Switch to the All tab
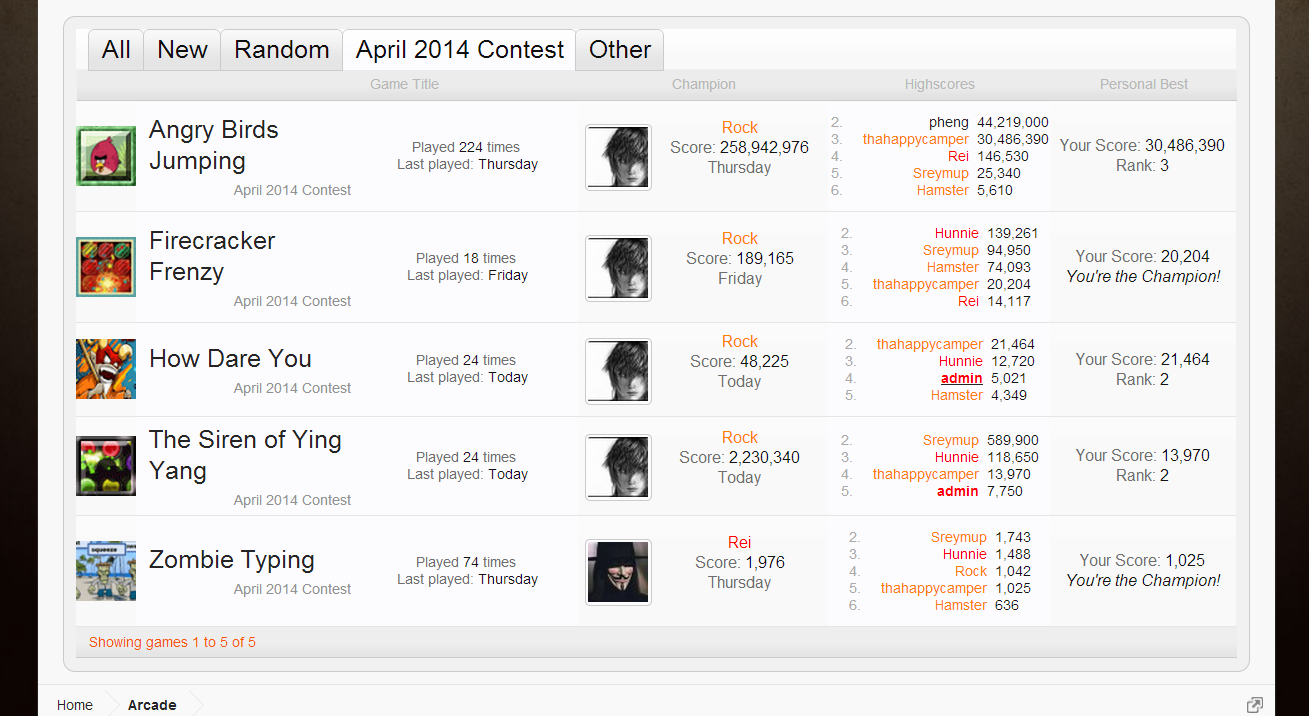The height and width of the screenshot is (716, 1309). 116,50
